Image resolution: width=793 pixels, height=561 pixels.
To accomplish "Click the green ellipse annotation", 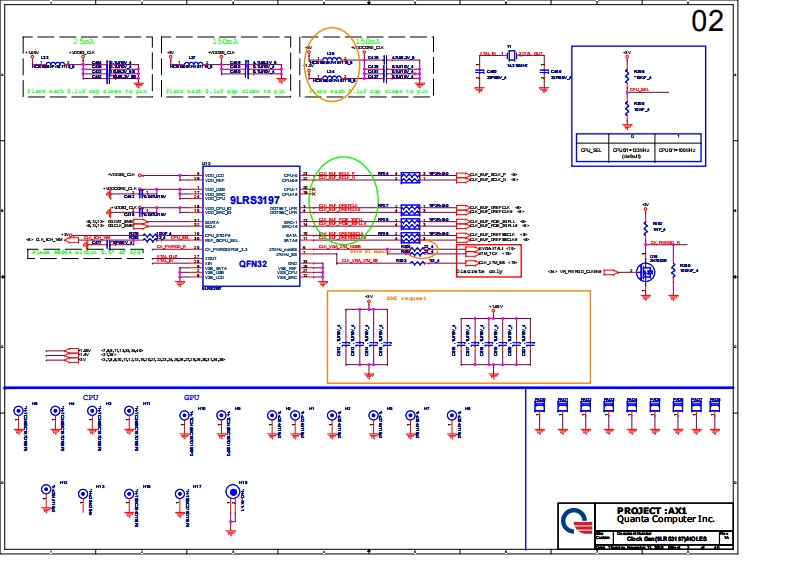I will point(346,196).
